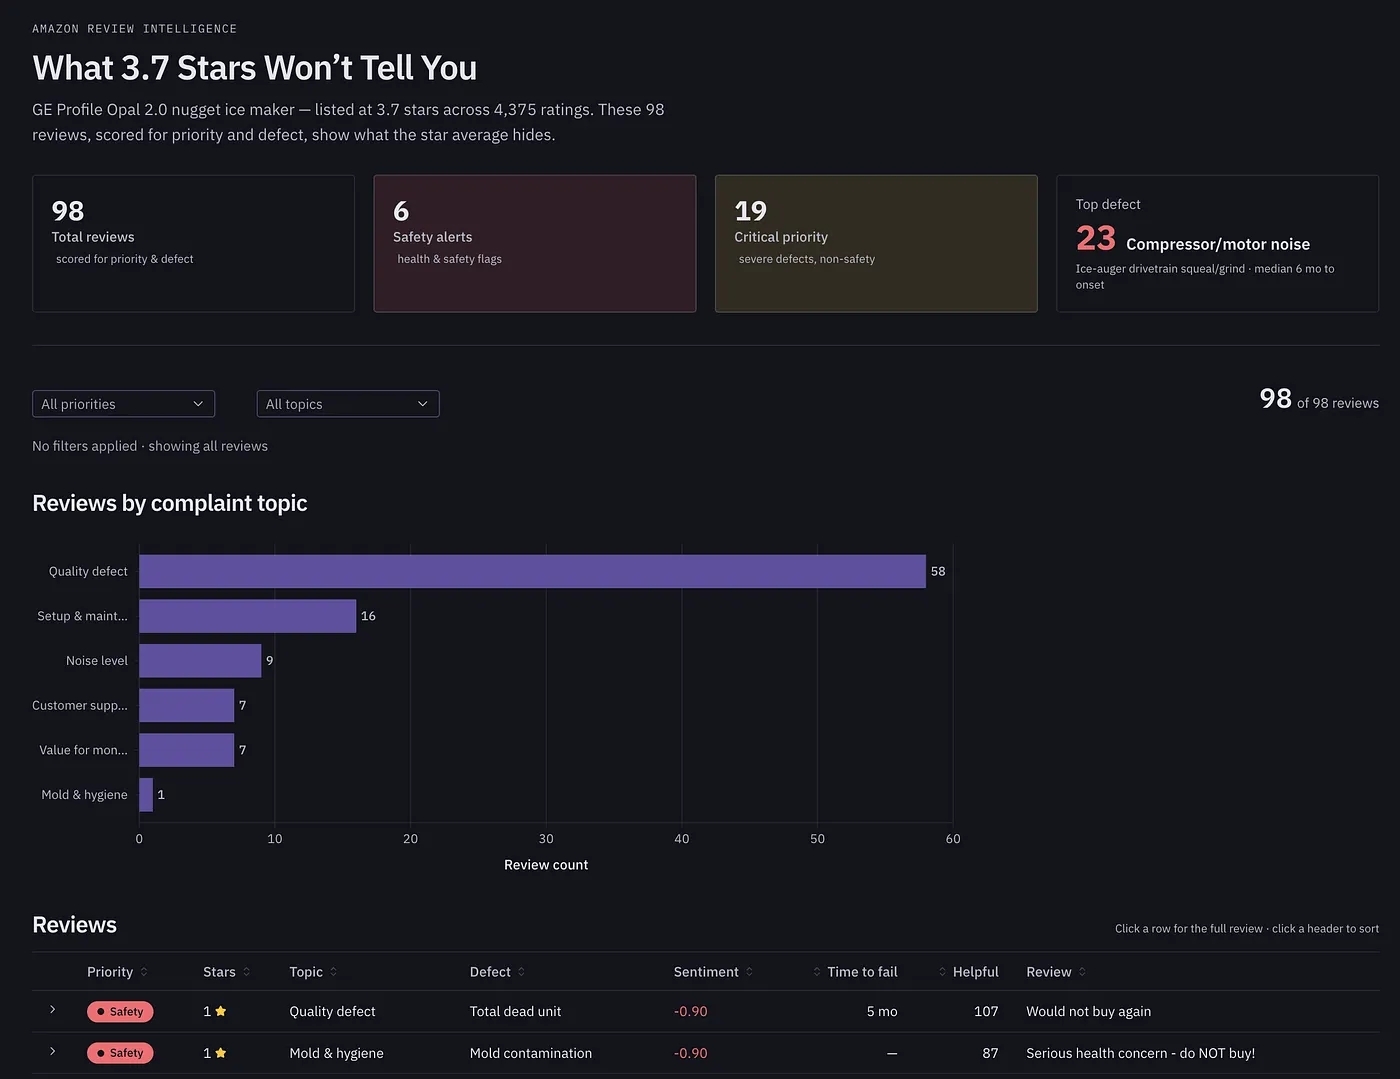Image resolution: width=1400 pixels, height=1079 pixels.
Task: Click the Customer supp... bar in chart
Action: pos(186,705)
